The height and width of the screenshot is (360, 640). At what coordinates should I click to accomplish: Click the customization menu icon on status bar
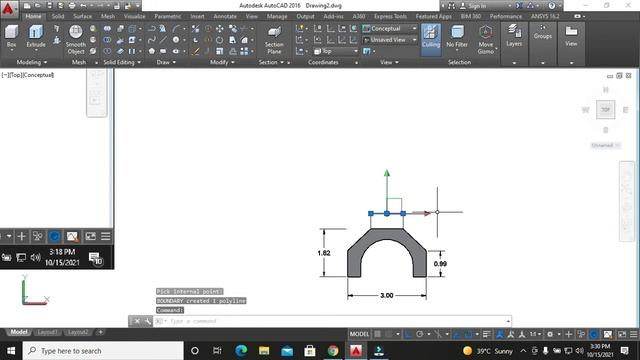(633, 334)
